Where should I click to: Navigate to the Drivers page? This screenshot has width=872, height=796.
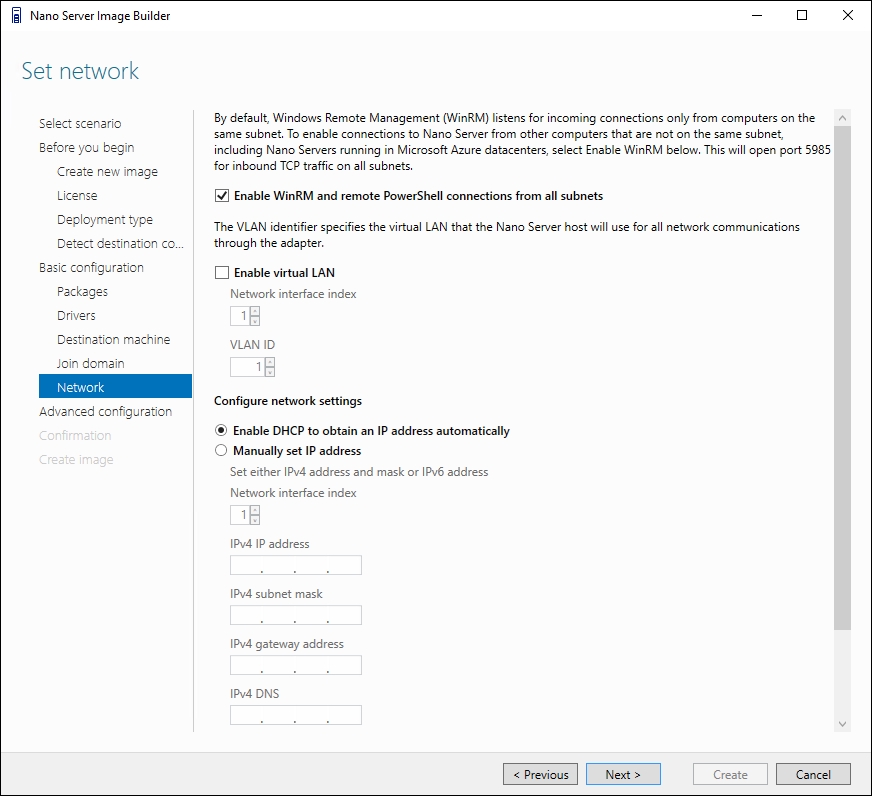(76, 315)
